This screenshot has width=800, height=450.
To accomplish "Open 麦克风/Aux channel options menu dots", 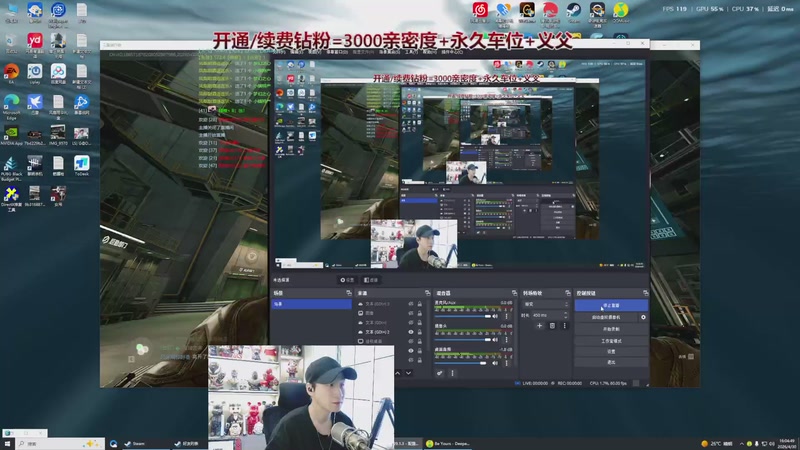I will (x=506, y=316).
